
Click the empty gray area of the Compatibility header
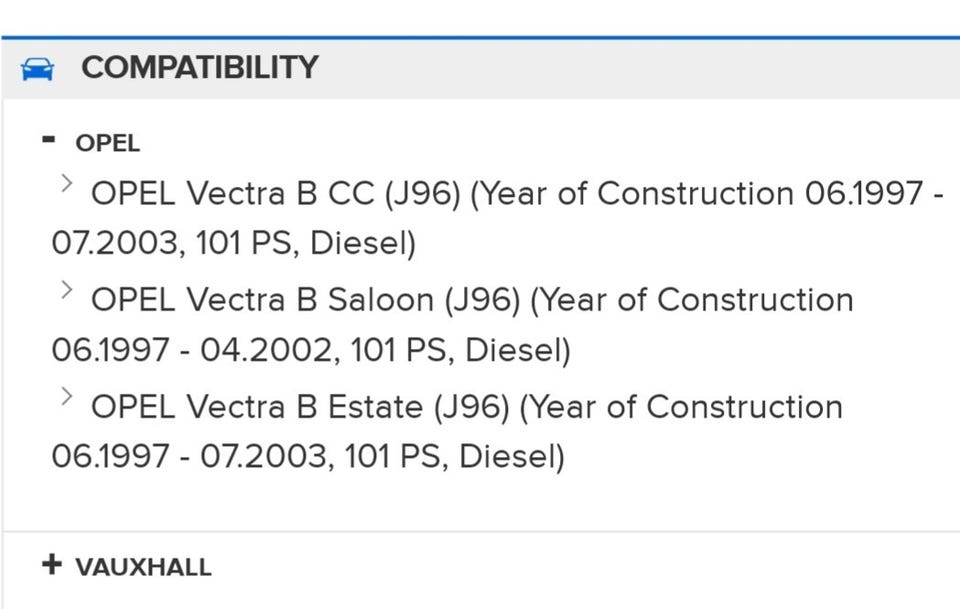coord(640,68)
